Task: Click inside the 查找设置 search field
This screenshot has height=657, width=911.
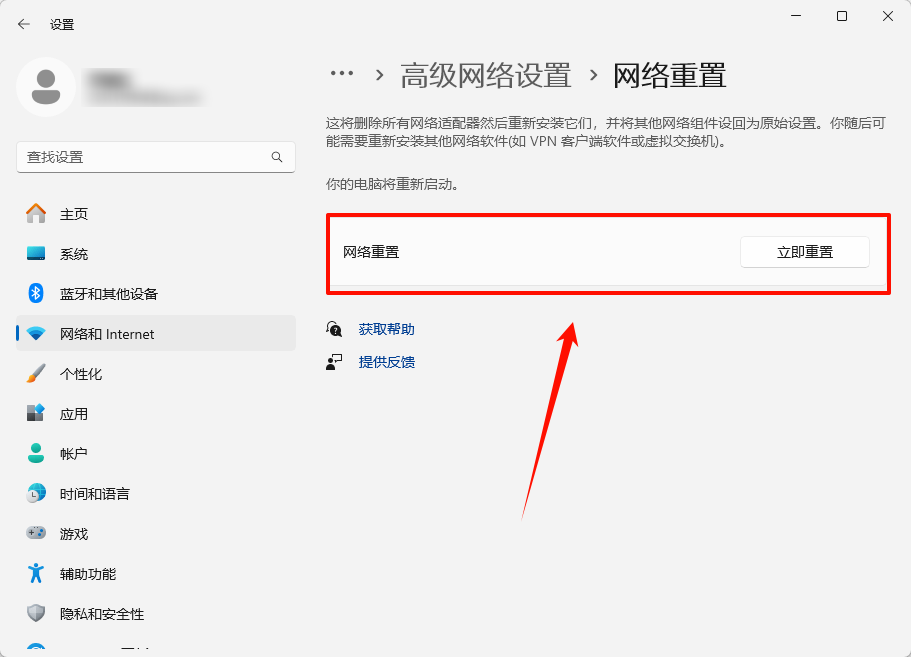Action: pyautogui.click(x=150, y=157)
